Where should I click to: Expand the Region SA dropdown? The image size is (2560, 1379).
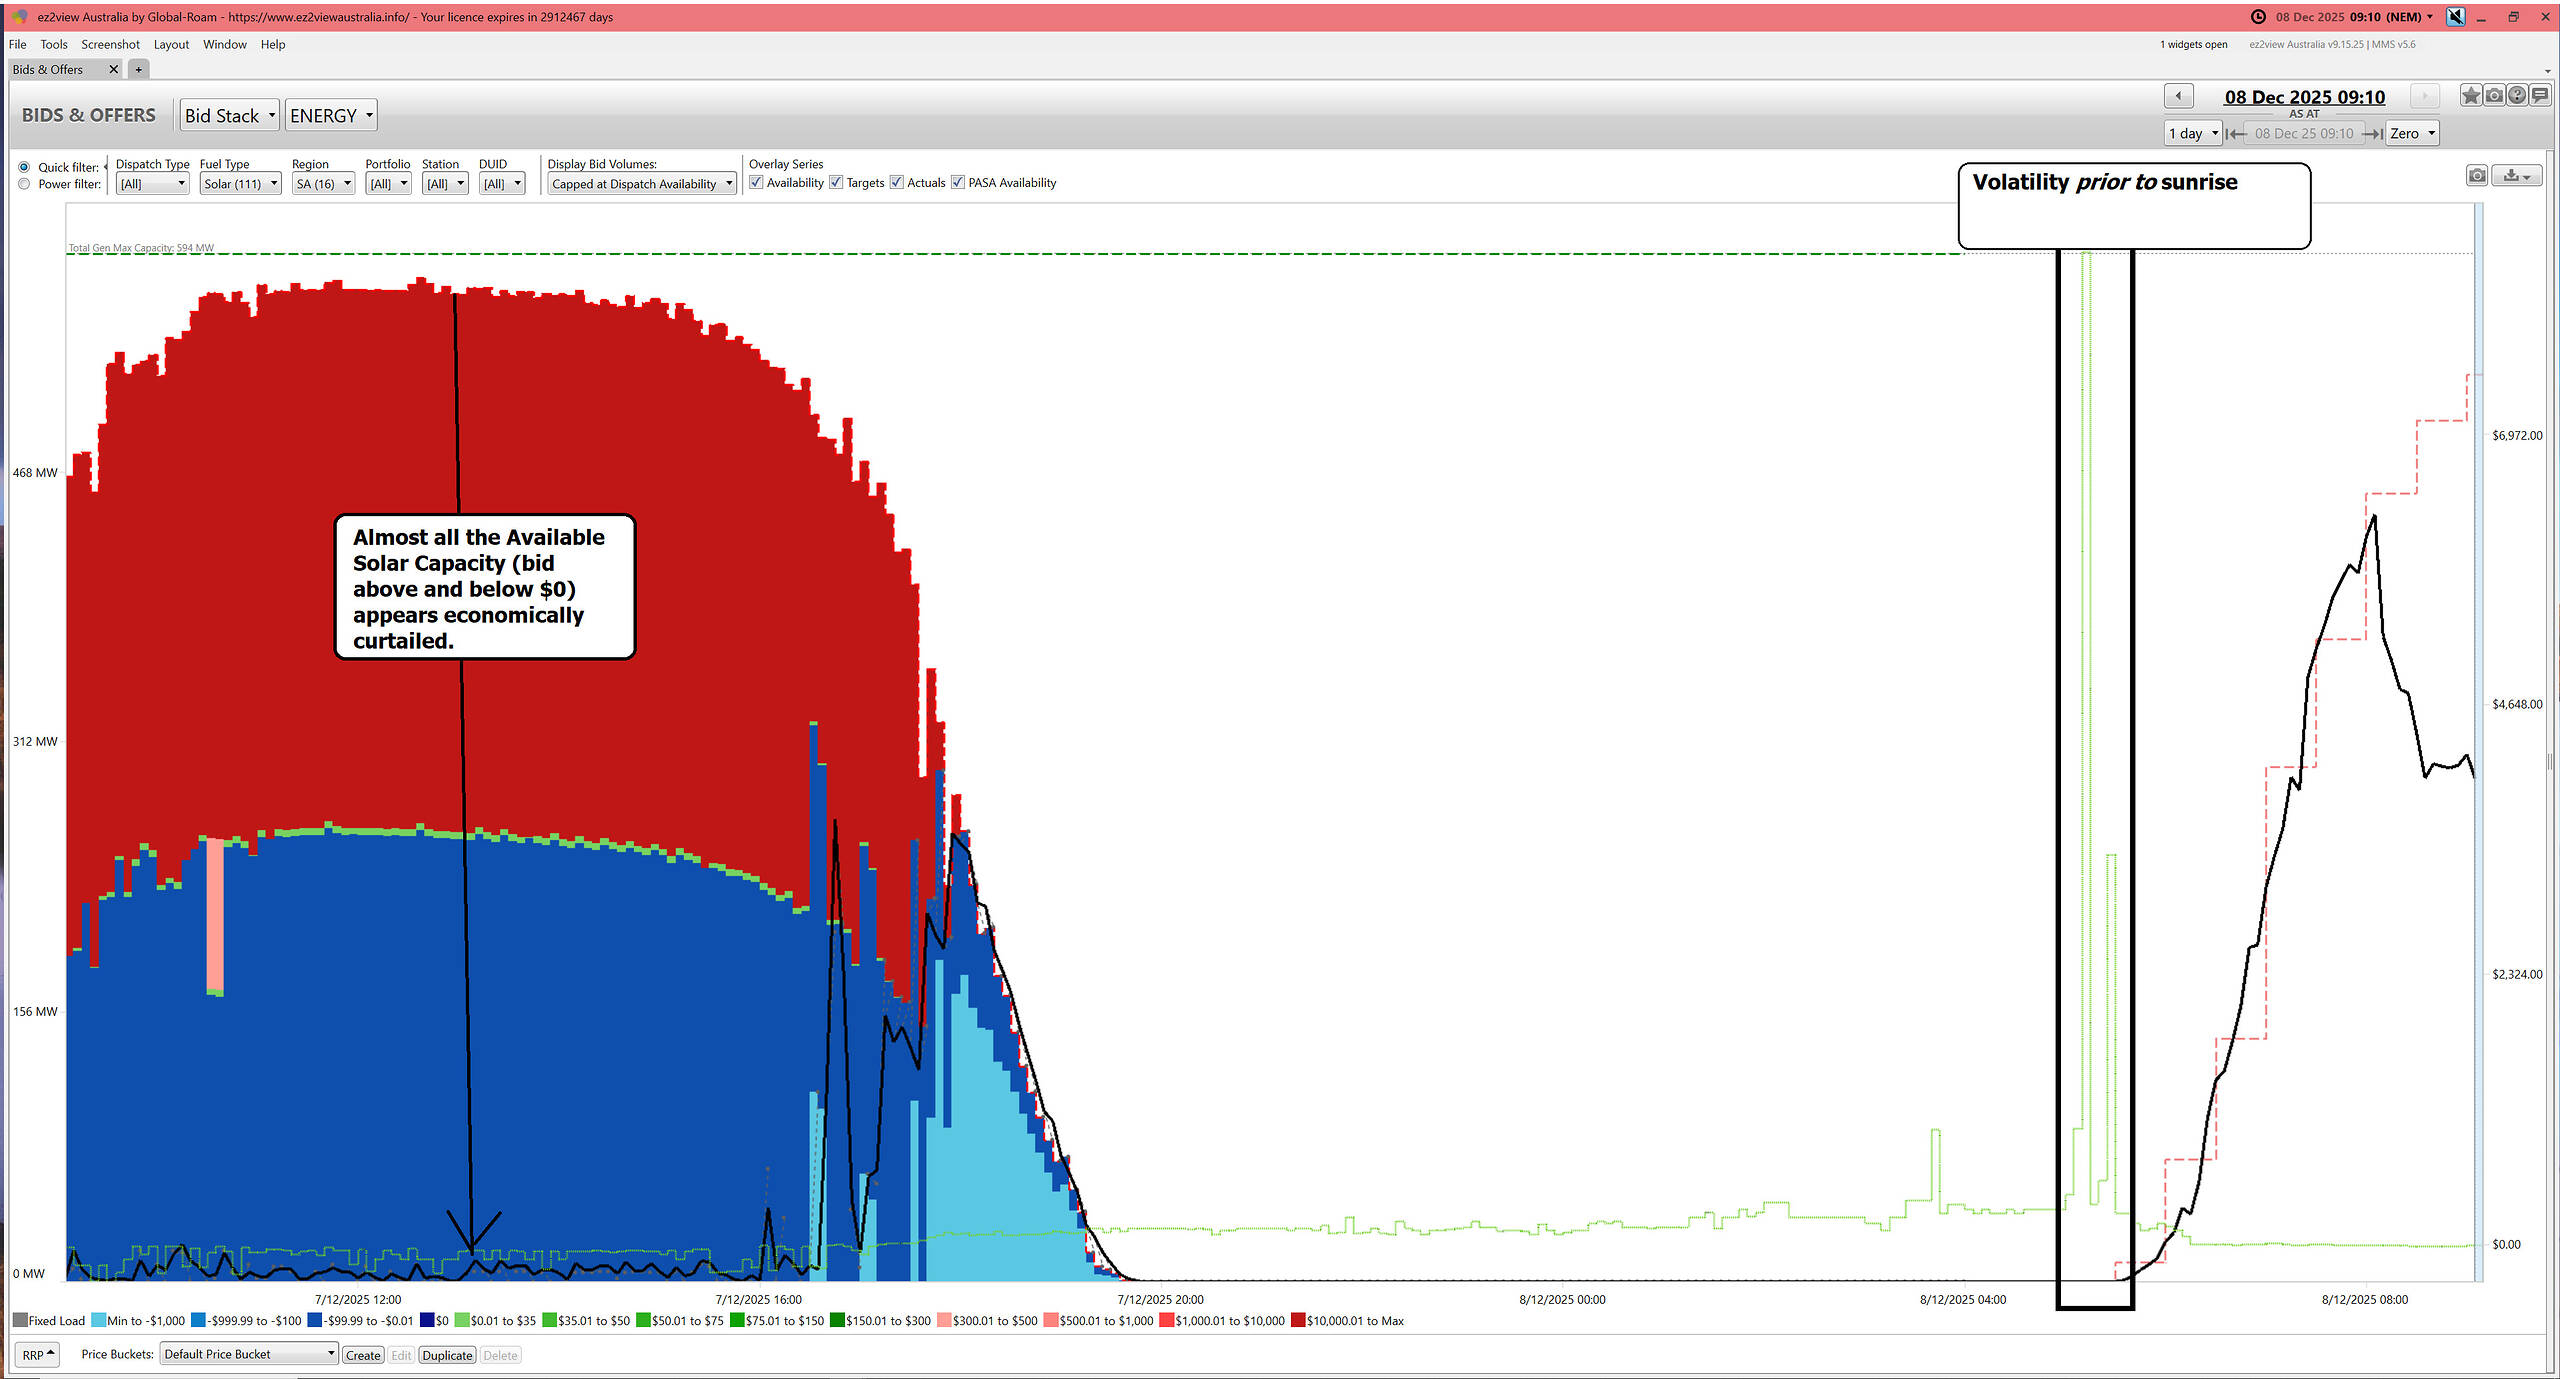point(323,184)
